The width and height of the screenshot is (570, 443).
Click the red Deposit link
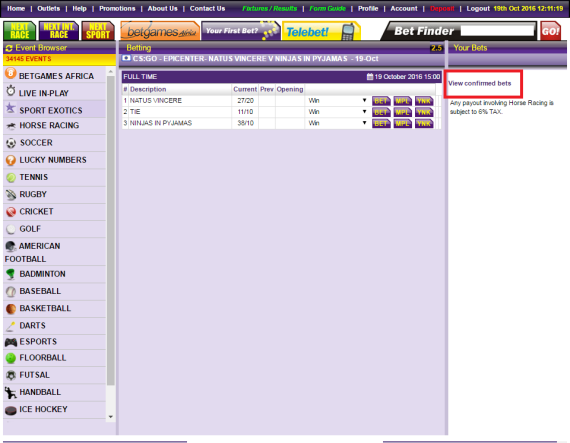click(442, 8)
